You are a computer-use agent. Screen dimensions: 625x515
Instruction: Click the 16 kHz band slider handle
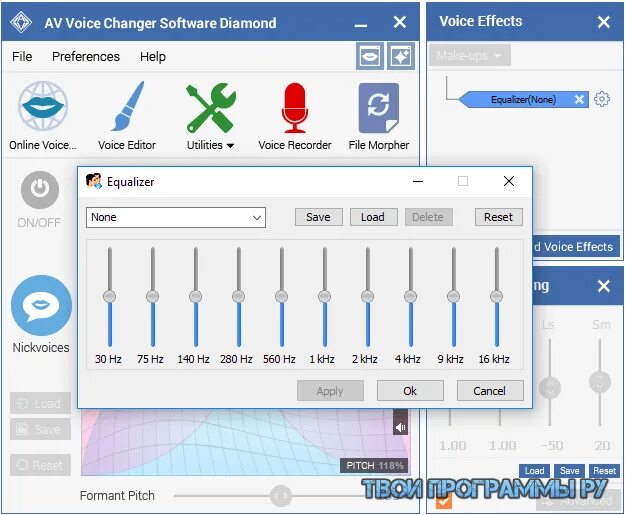[x=497, y=296]
